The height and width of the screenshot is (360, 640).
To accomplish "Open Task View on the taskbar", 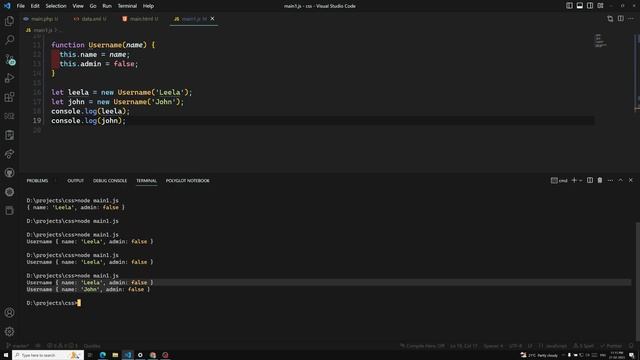I will (x=90, y=355).
